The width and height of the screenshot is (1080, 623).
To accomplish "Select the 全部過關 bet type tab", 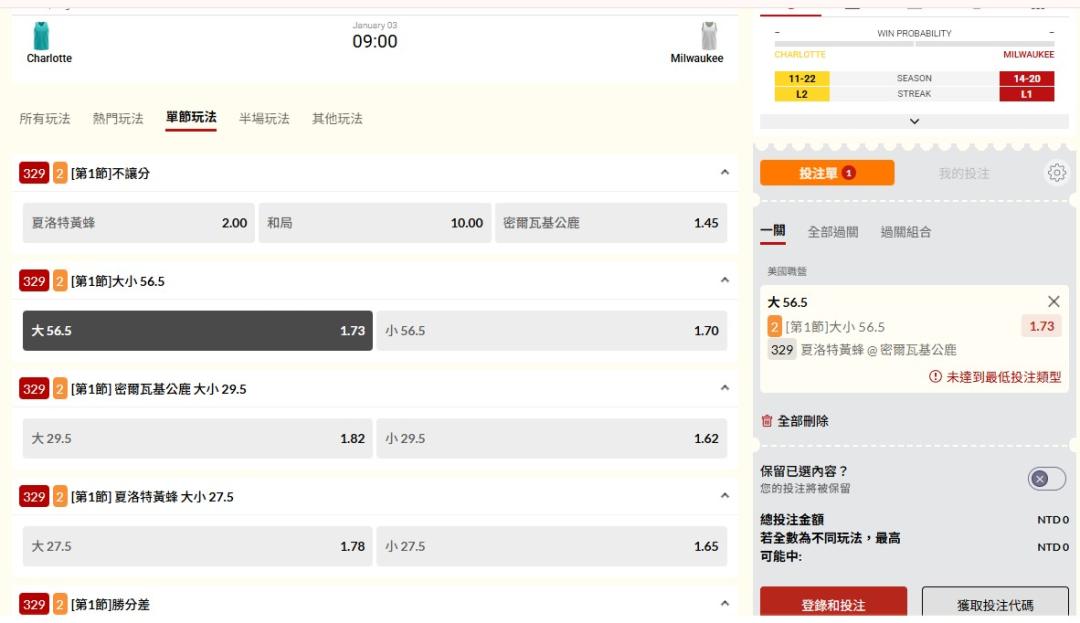I will (x=832, y=232).
